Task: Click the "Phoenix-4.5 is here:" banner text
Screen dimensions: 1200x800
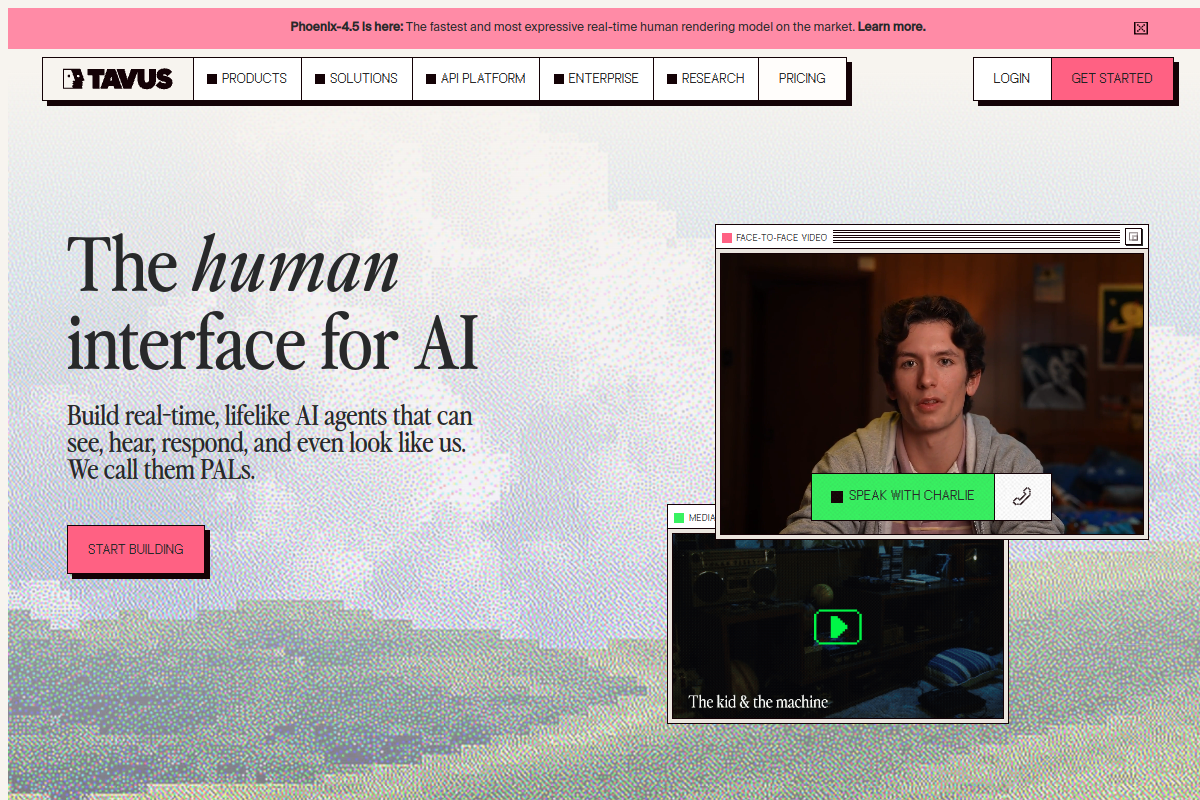Action: click(x=347, y=27)
